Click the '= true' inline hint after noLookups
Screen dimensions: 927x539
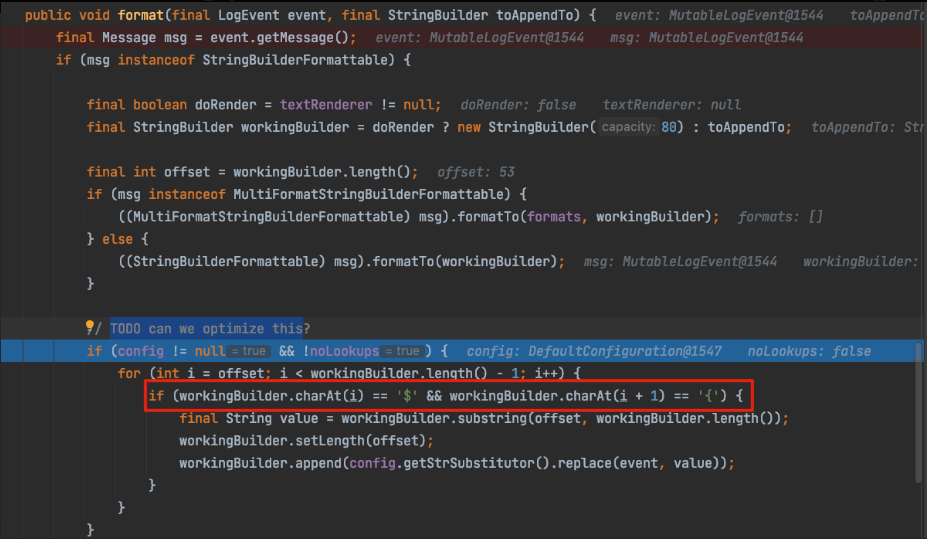coord(403,351)
